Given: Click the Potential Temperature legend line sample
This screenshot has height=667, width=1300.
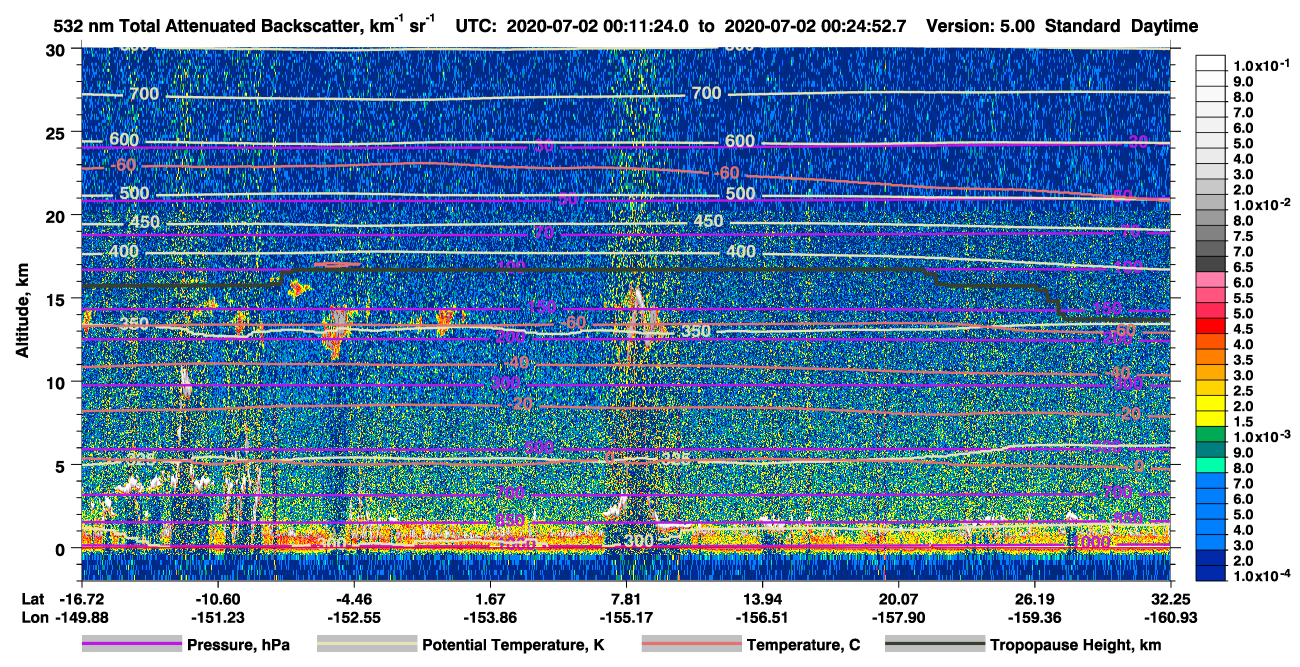Looking at the screenshot, I should point(366,645).
